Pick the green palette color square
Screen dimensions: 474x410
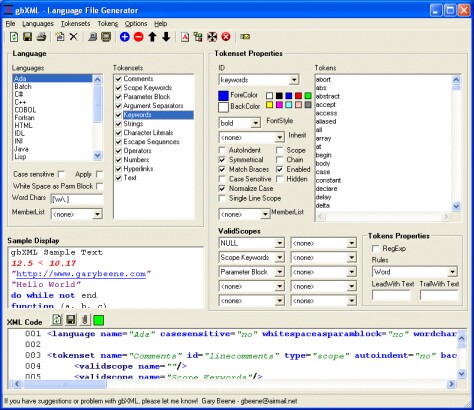pos(308,96)
